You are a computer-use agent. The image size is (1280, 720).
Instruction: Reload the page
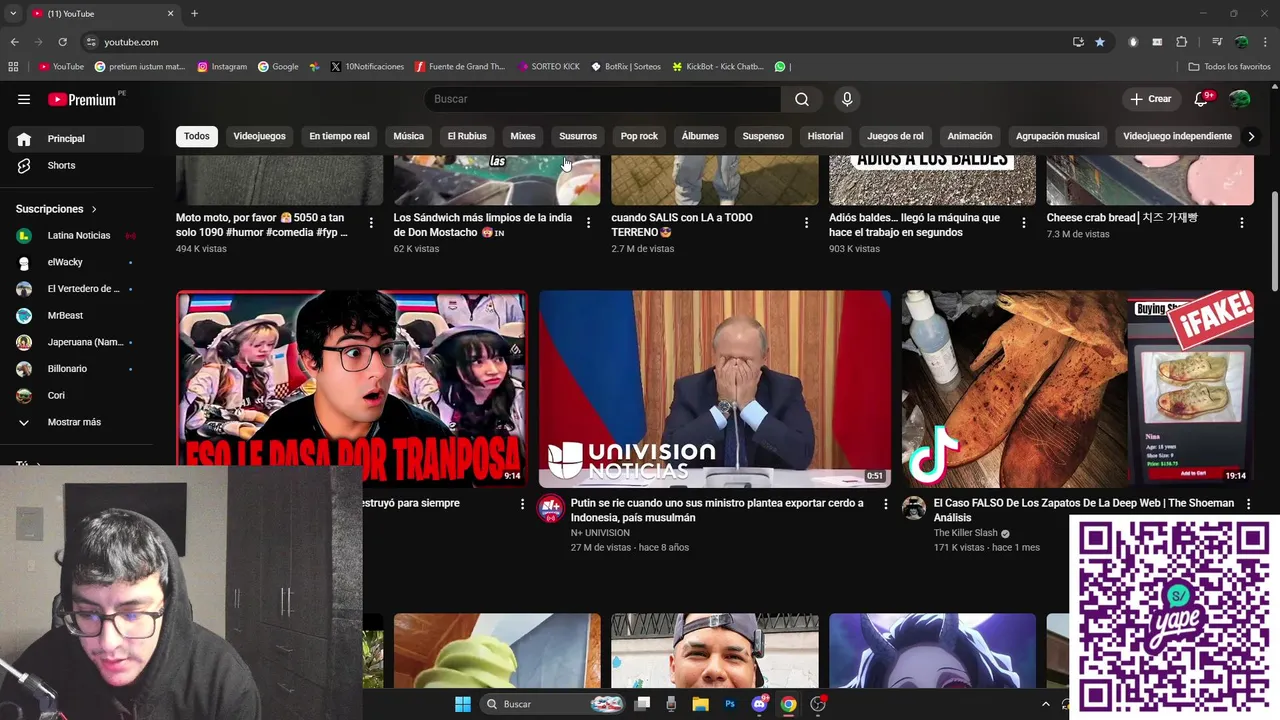[62, 42]
